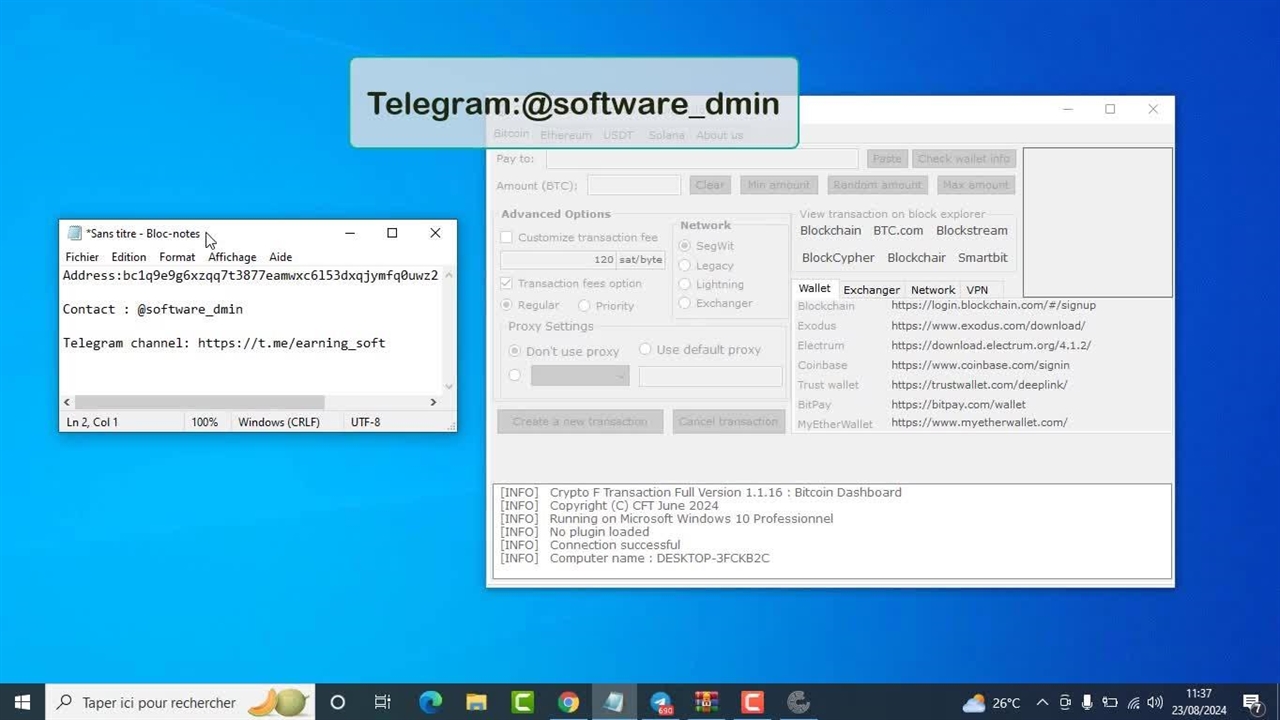Click the Windows taskbar search box
The width and height of the screenshot is (1280, 720).
click(160, 703)
